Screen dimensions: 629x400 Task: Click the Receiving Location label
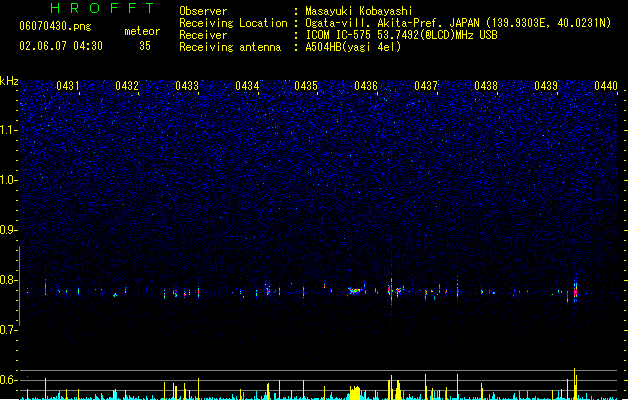coord(233,23)
